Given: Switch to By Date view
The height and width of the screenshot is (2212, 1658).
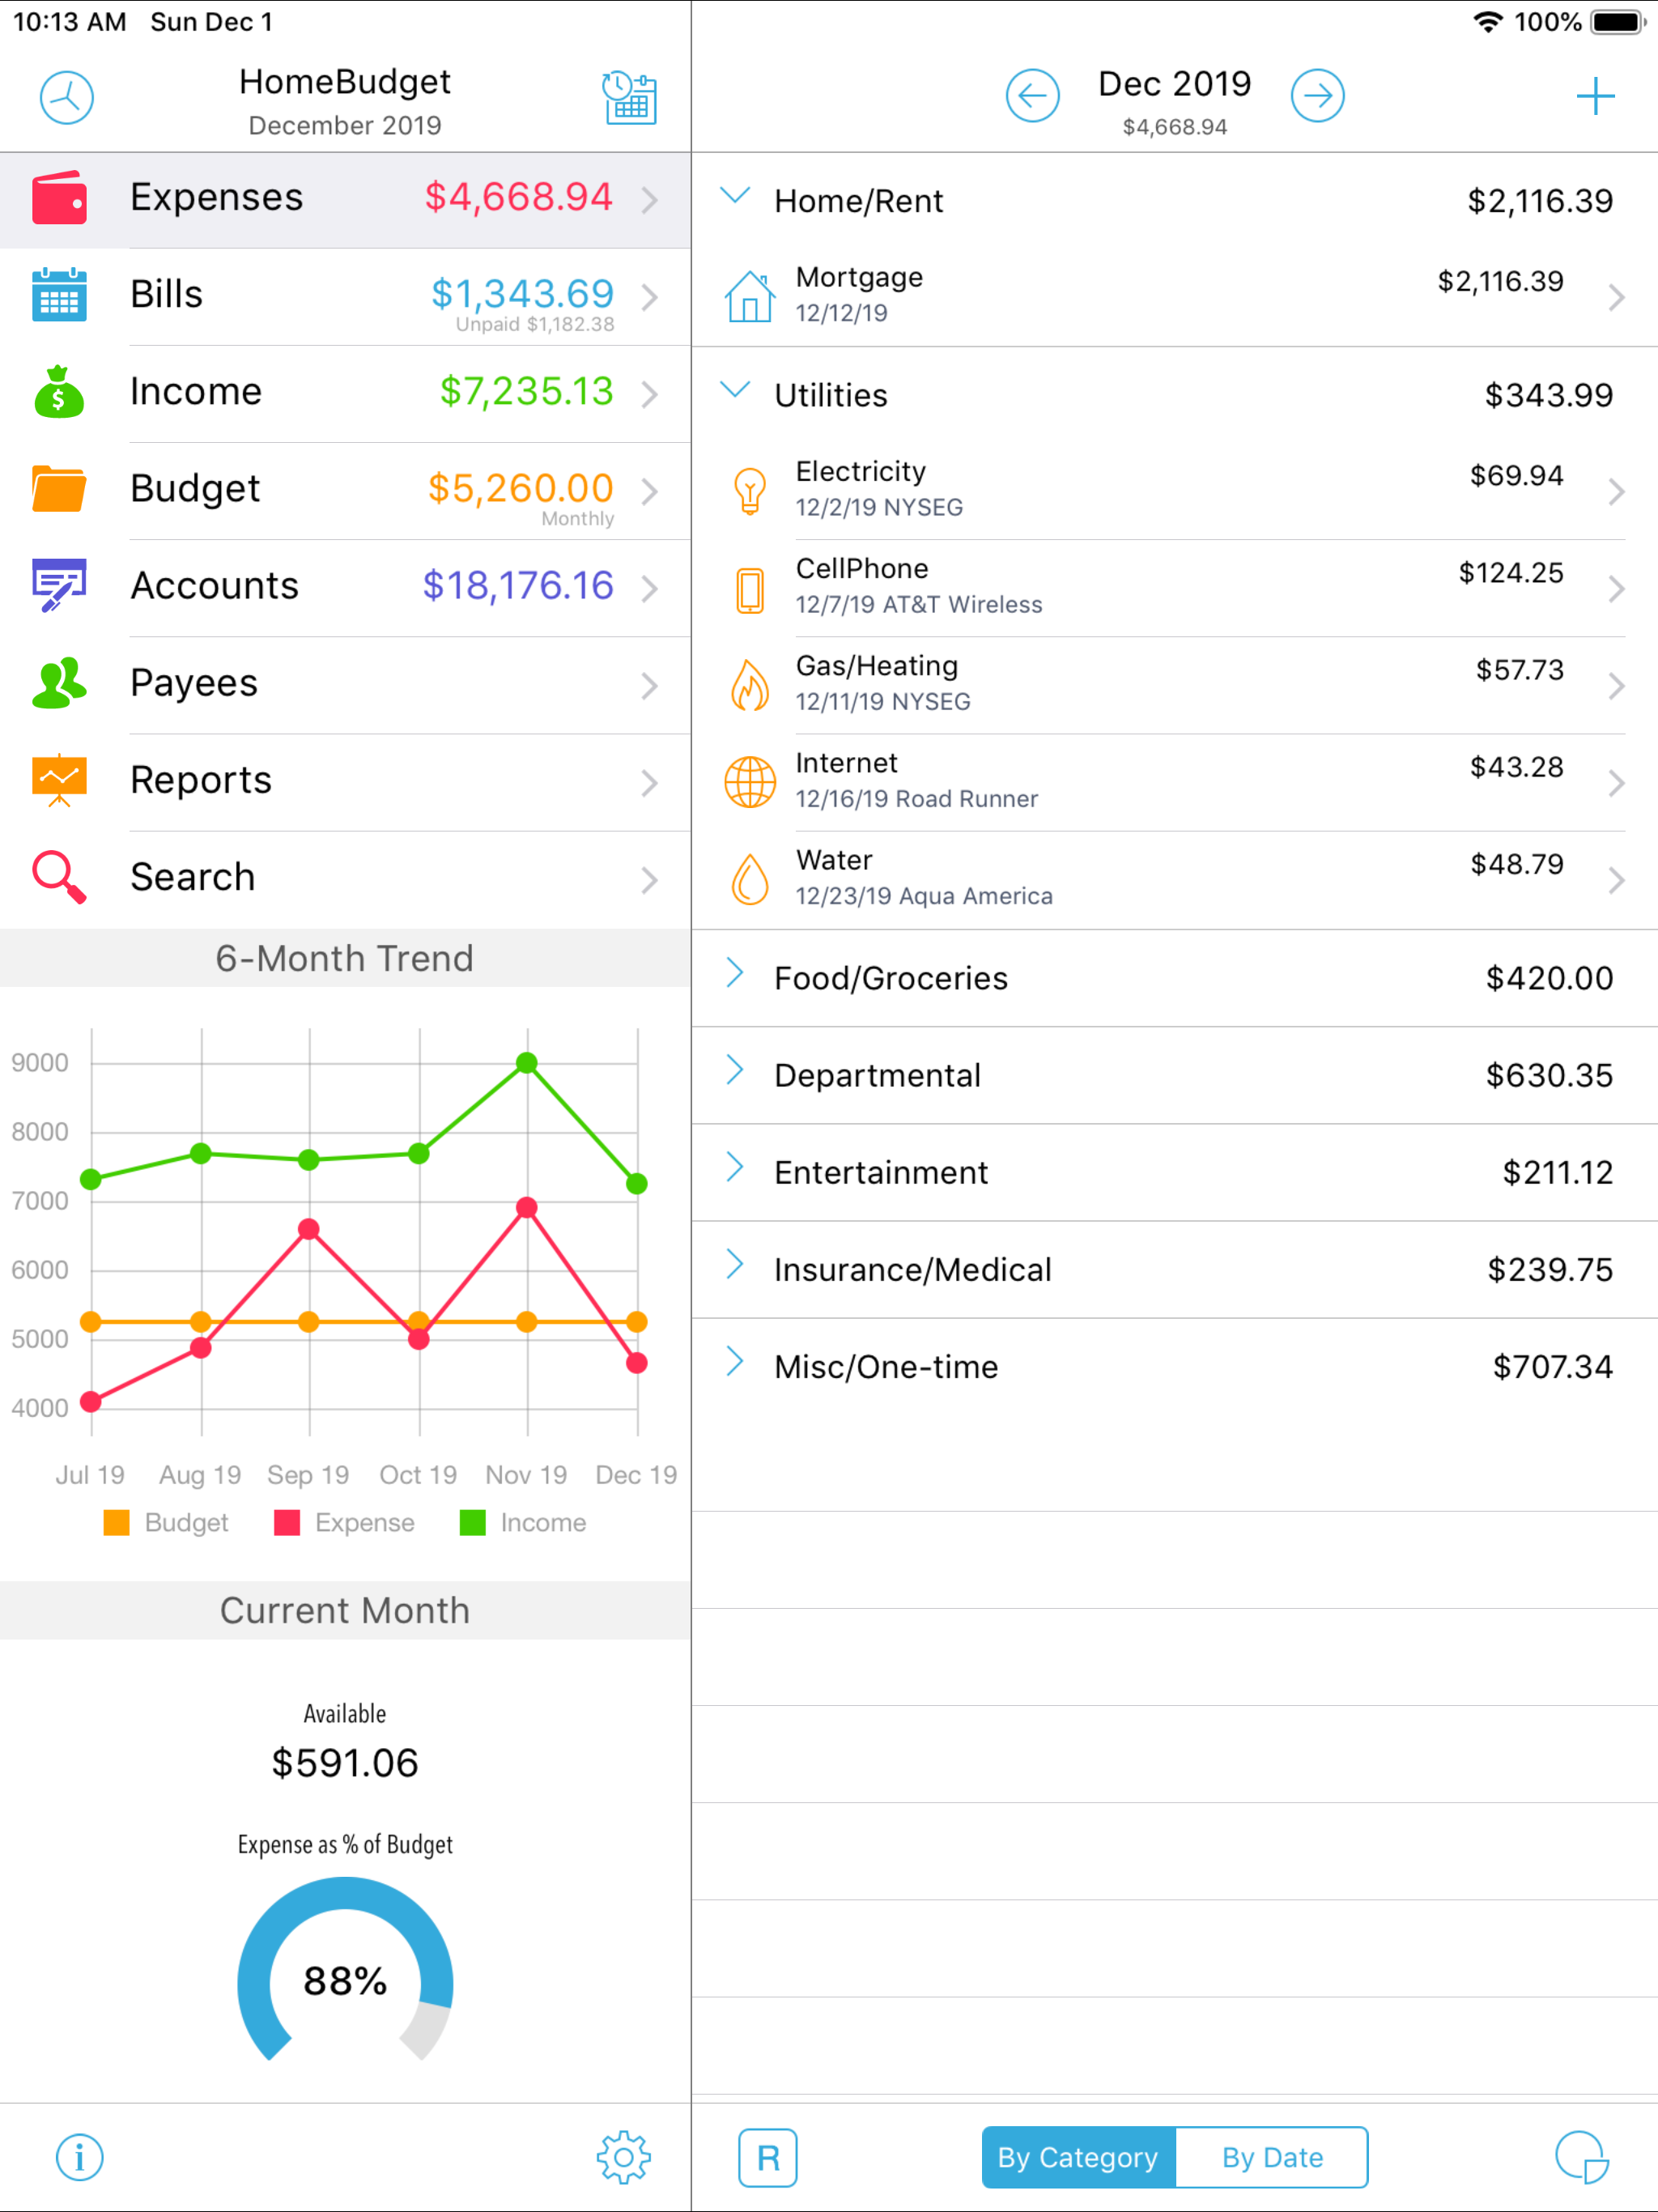Looking at the screenshot, I should click(x=1271, y=2157).
